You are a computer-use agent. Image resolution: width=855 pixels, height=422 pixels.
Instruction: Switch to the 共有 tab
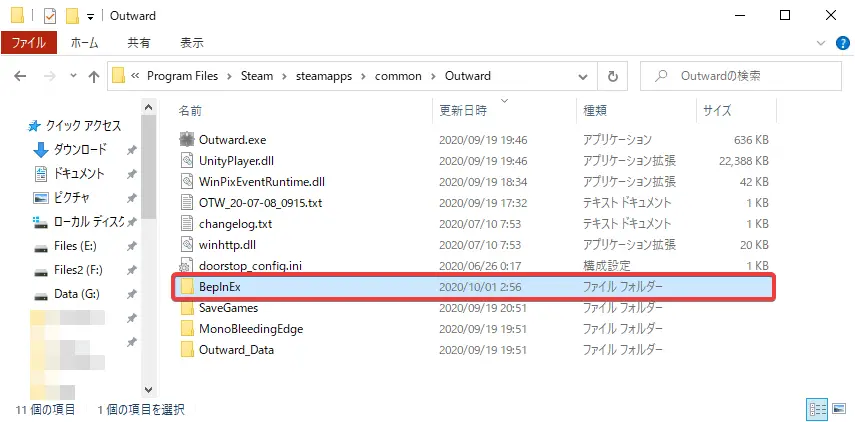[139, 43]
